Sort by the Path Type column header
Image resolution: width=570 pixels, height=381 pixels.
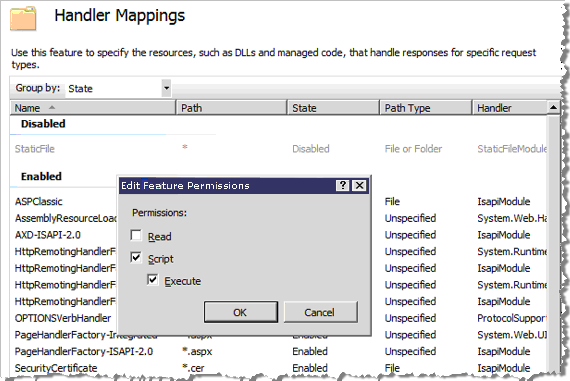[425, 108]
